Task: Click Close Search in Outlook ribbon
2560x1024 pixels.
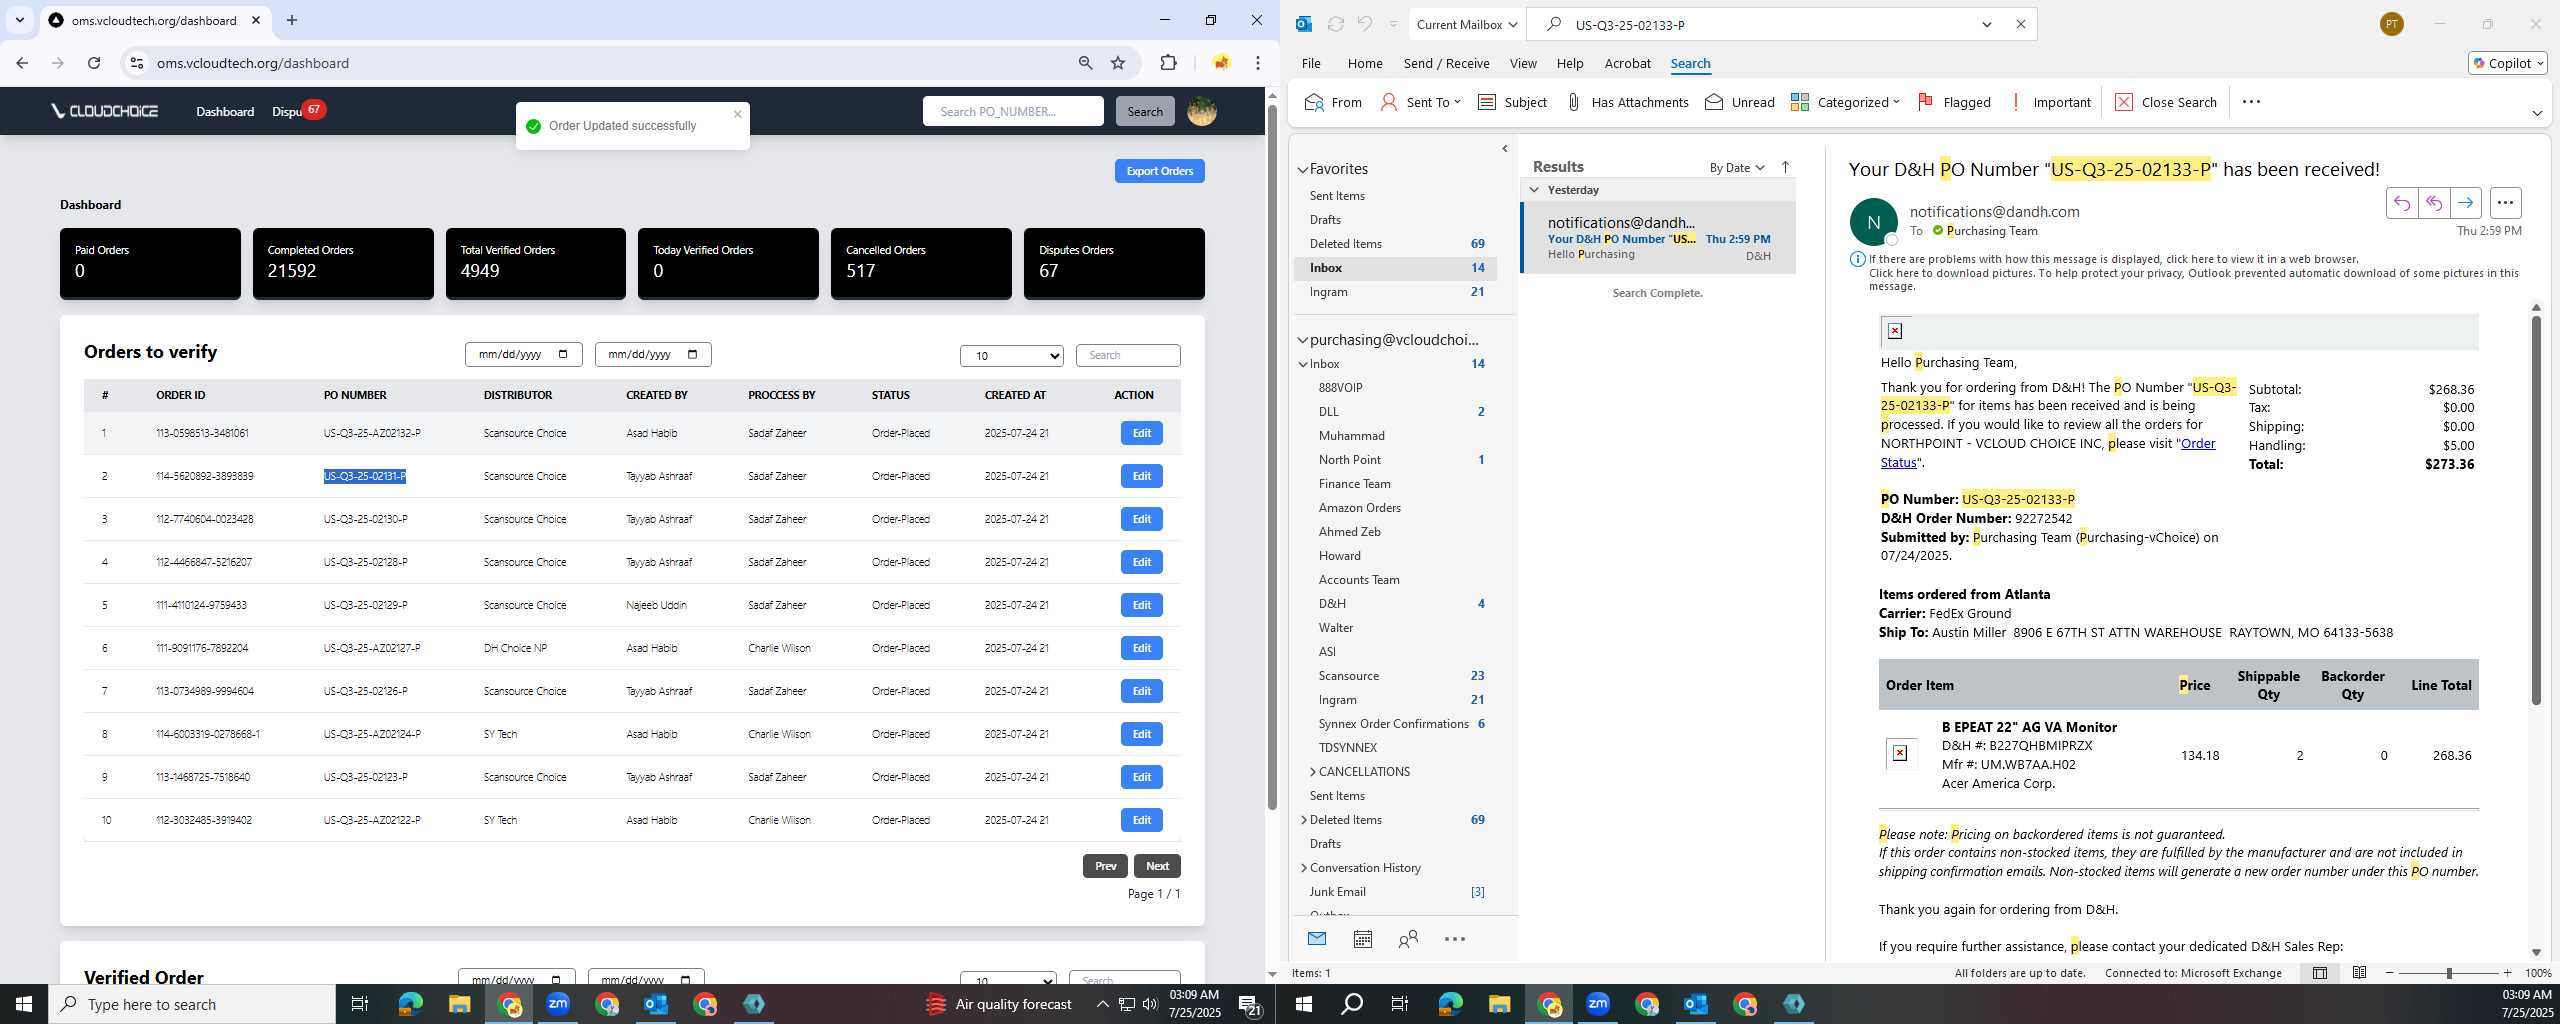Action: 2166,102
